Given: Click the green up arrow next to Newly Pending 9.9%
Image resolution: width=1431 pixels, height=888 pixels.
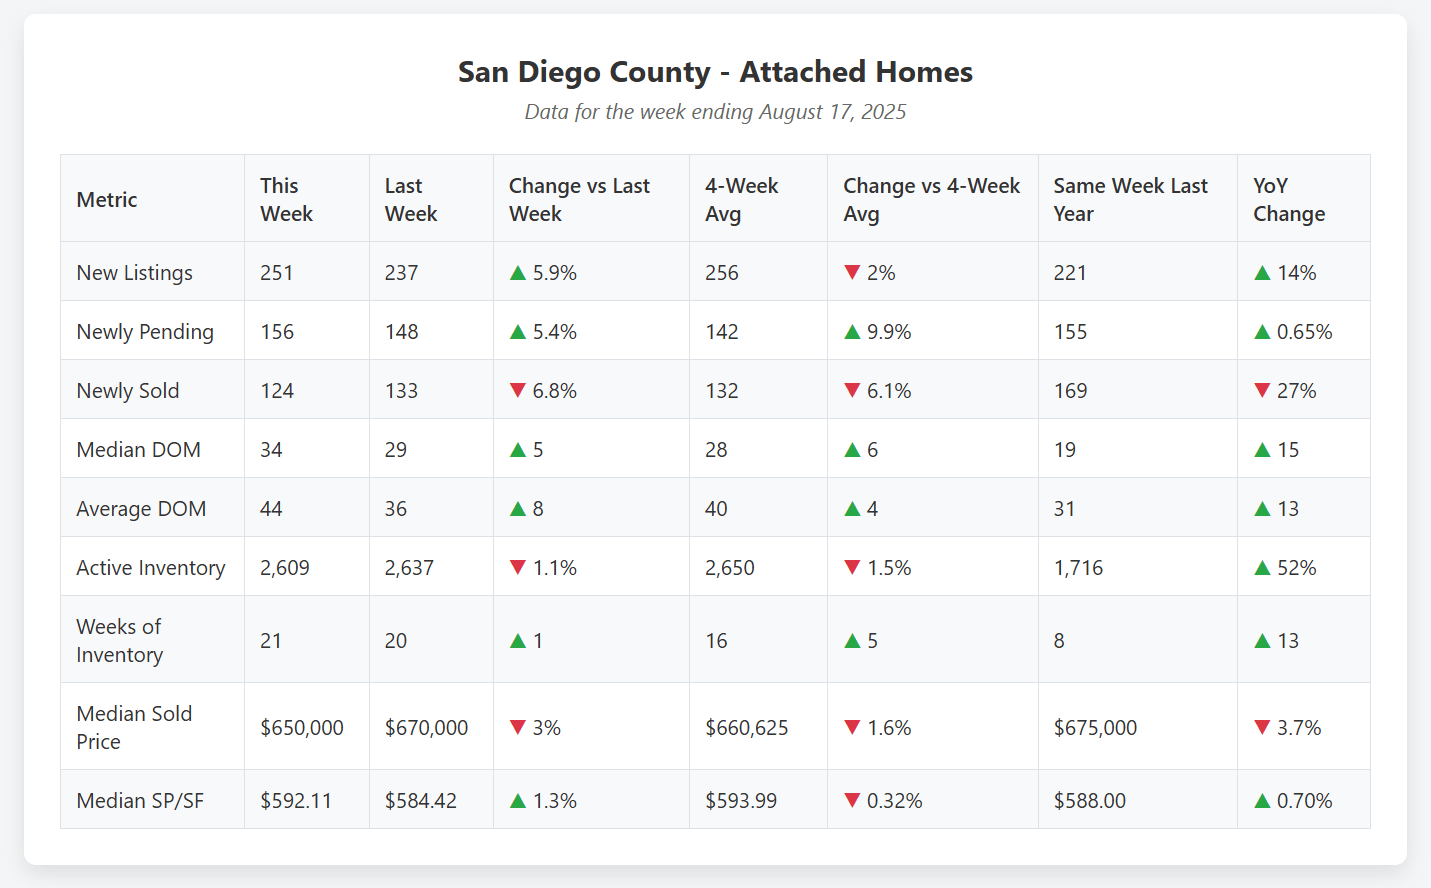Looking at the screenshot, I should coord(852,332).
